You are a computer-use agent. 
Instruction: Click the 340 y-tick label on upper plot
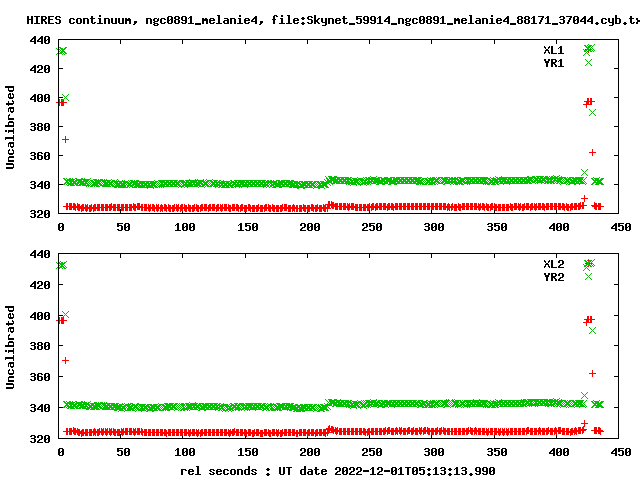click(x=40, y=185)
